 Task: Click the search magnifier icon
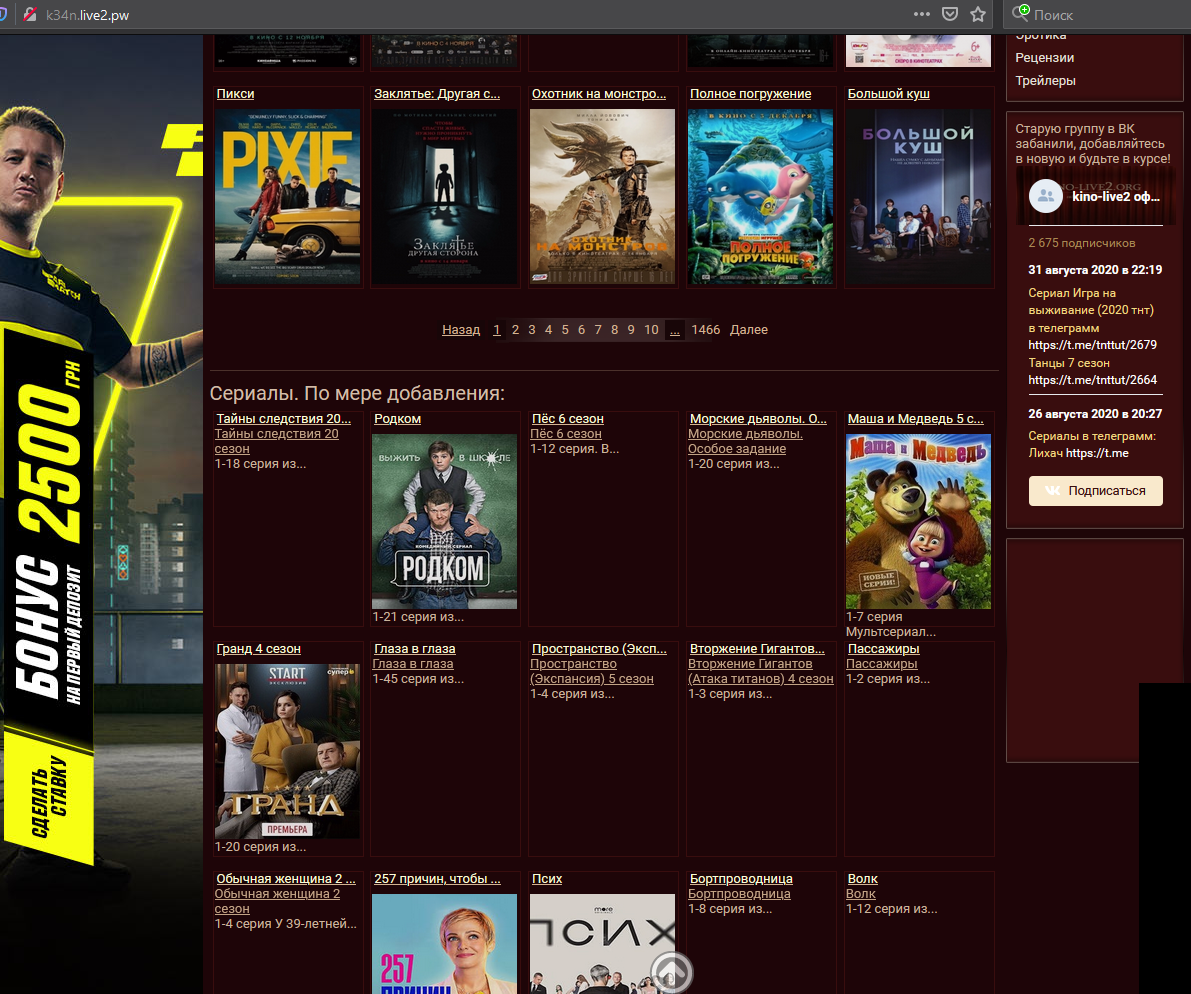(x=1020, y=13)
